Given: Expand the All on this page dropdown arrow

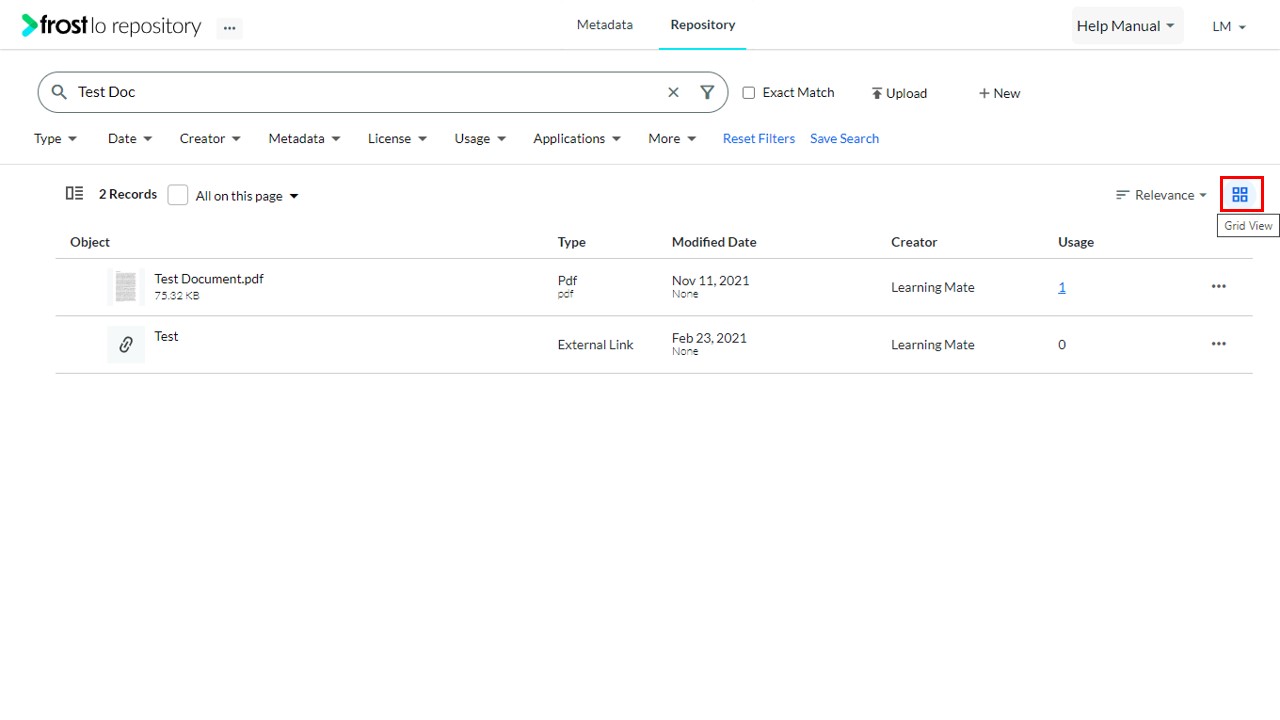Looking at the screenshot, I should (294, 196).
